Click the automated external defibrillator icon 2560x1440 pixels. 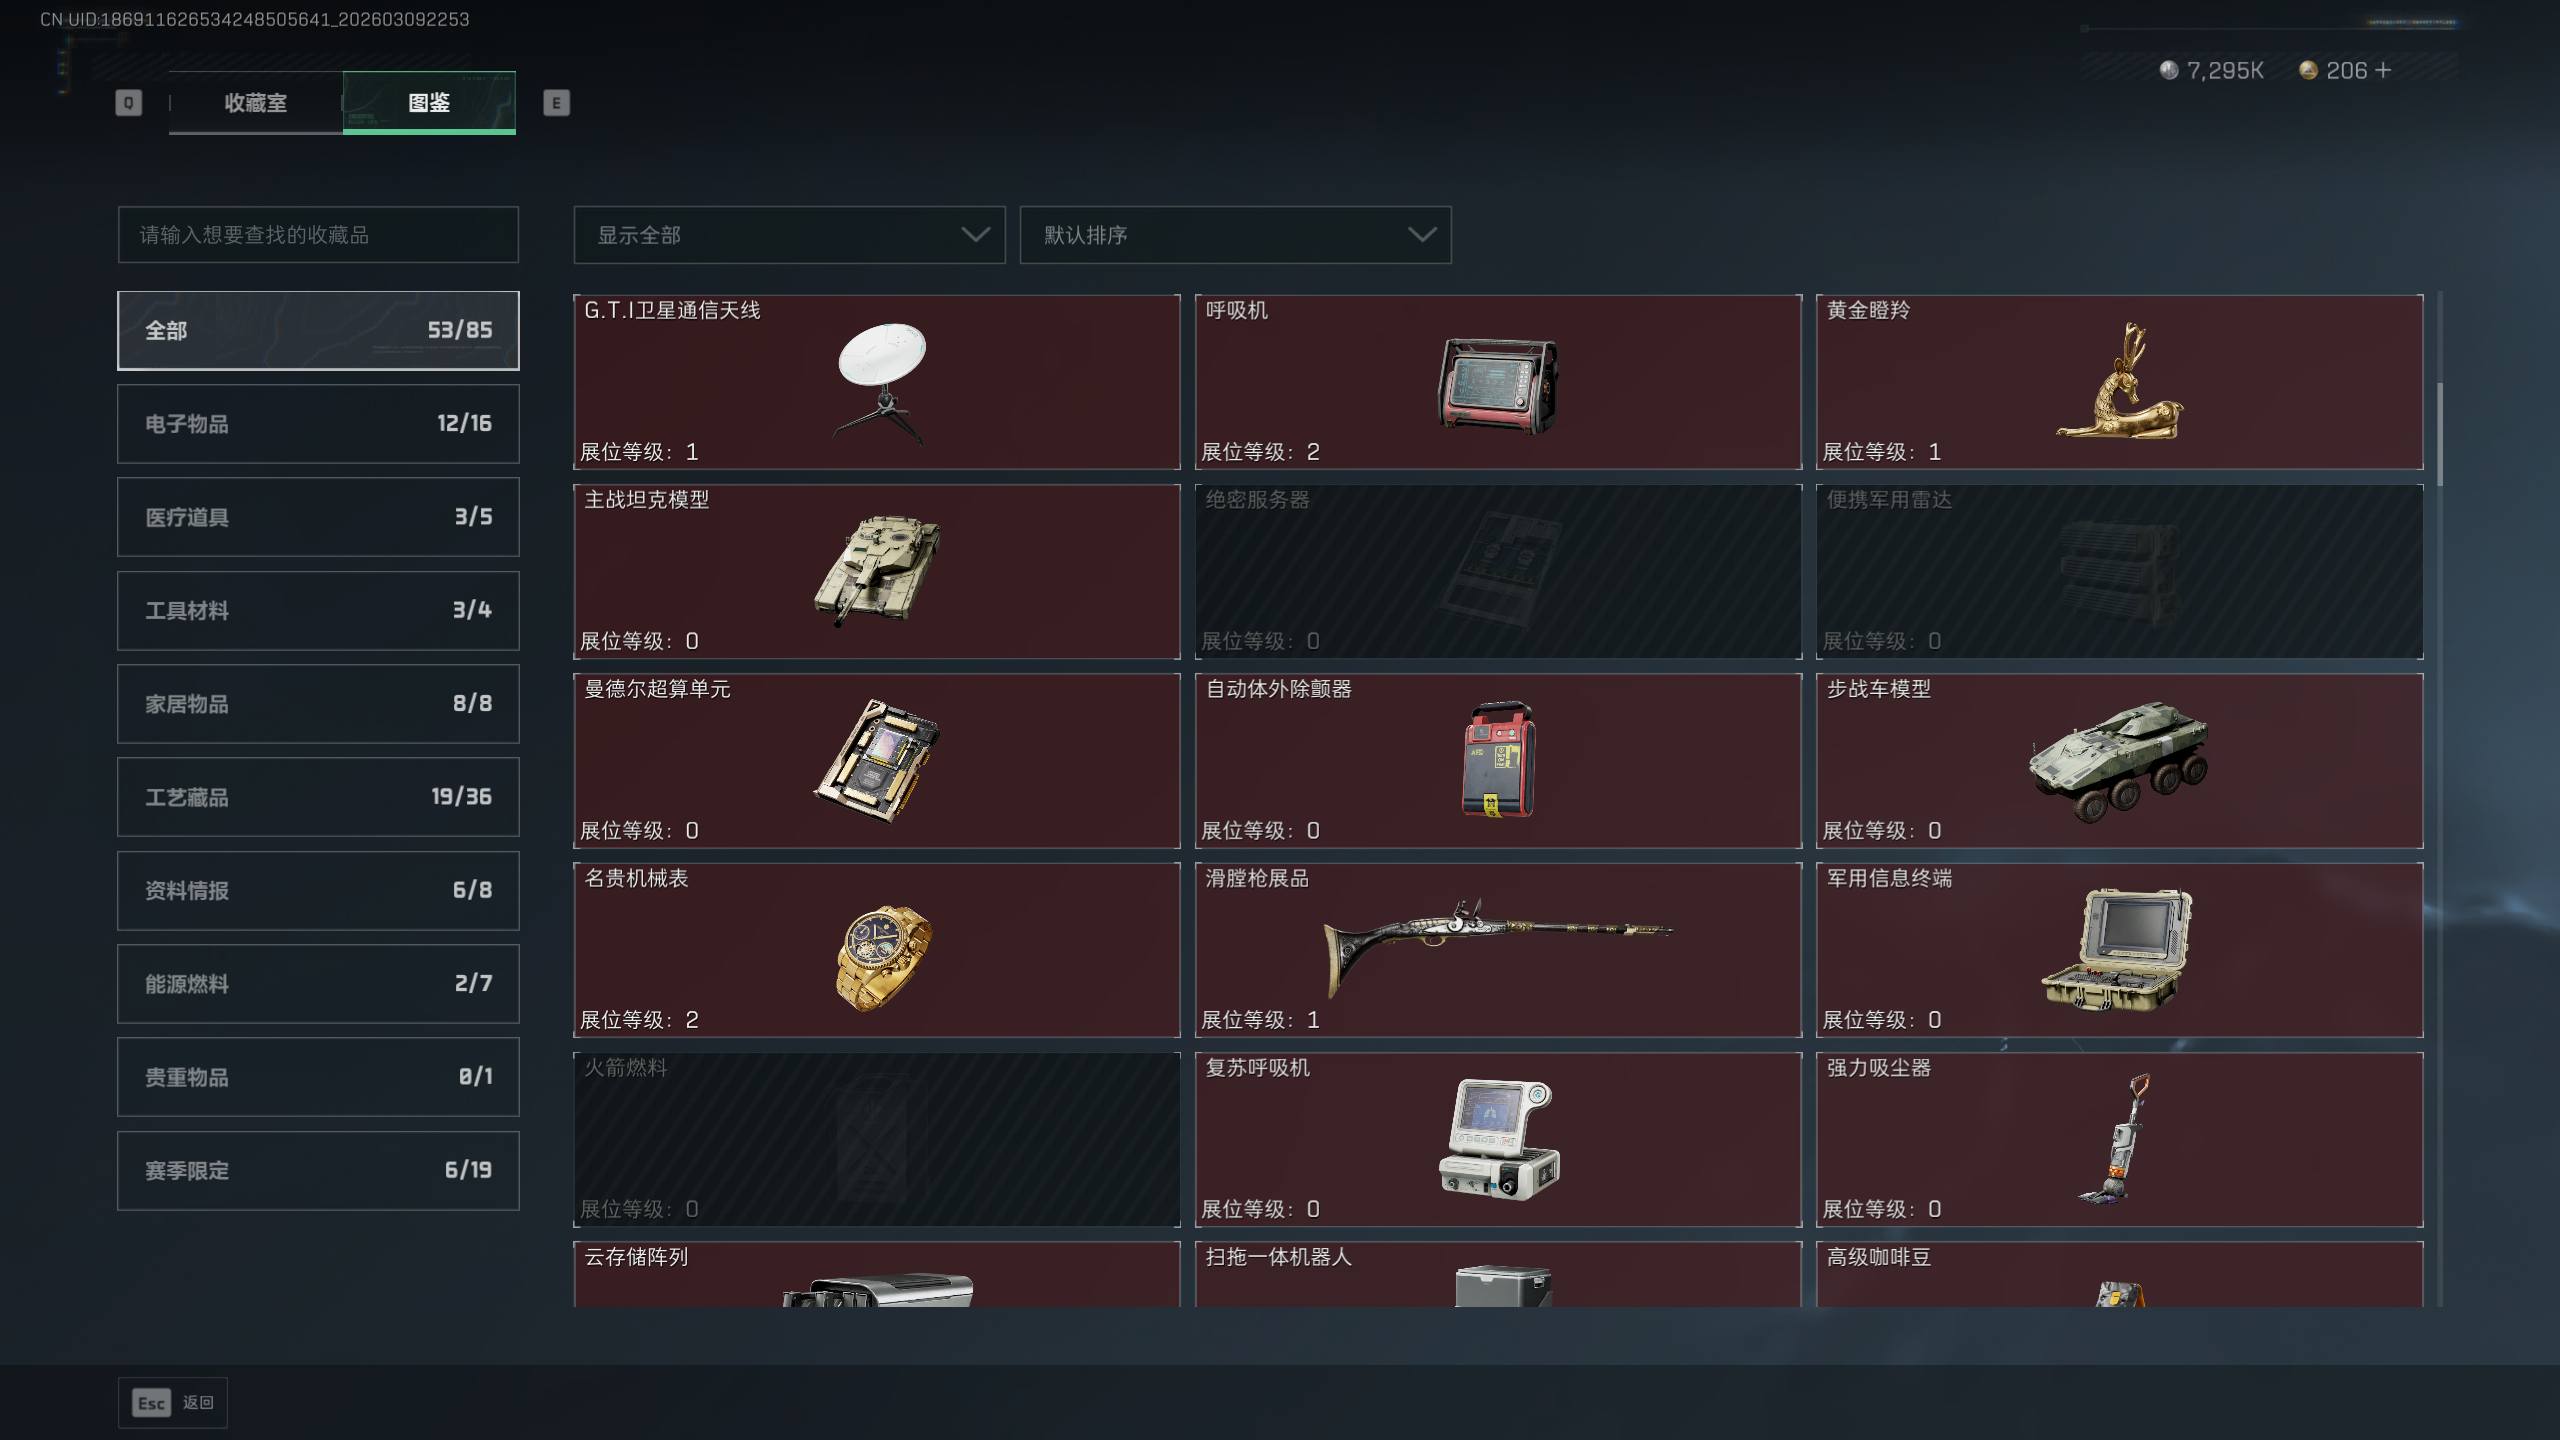click(1498, 759)
